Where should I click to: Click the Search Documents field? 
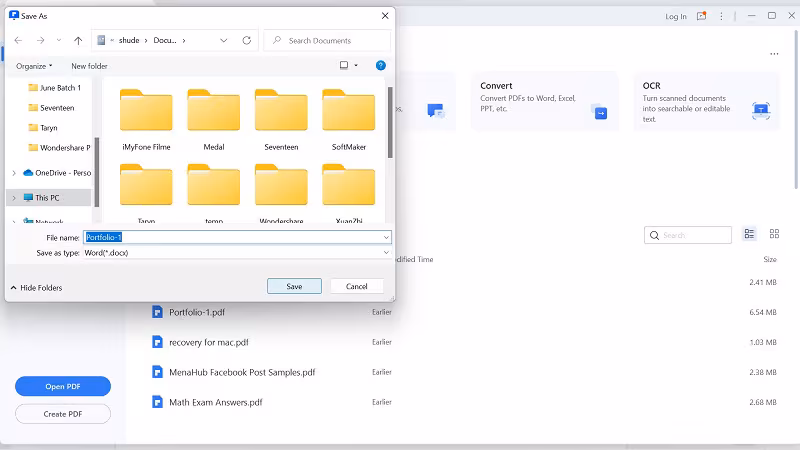pos(327,40)
